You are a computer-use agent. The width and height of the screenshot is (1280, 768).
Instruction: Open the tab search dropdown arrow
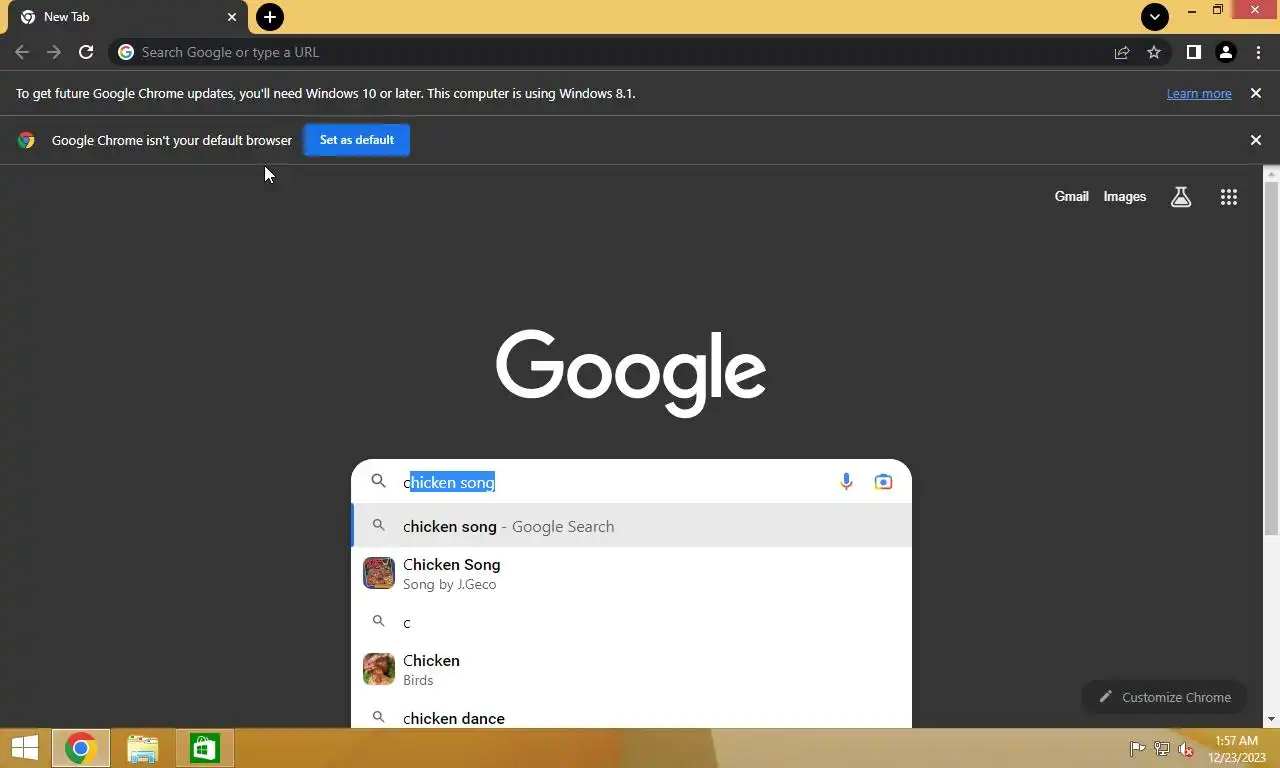coord(1155,16)
